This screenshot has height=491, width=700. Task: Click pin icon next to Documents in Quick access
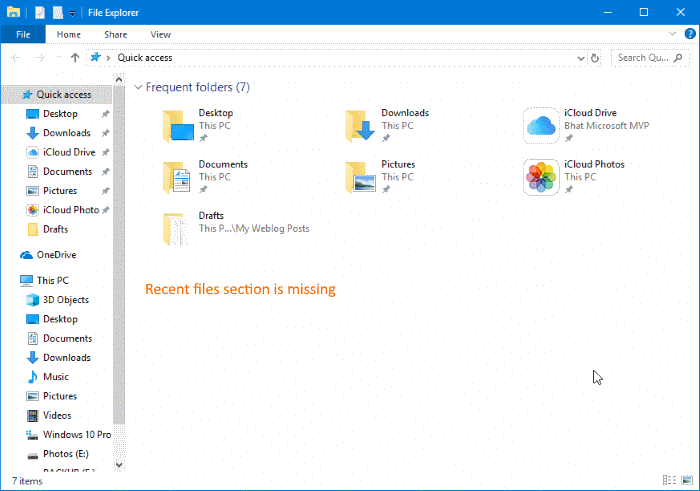105,172
